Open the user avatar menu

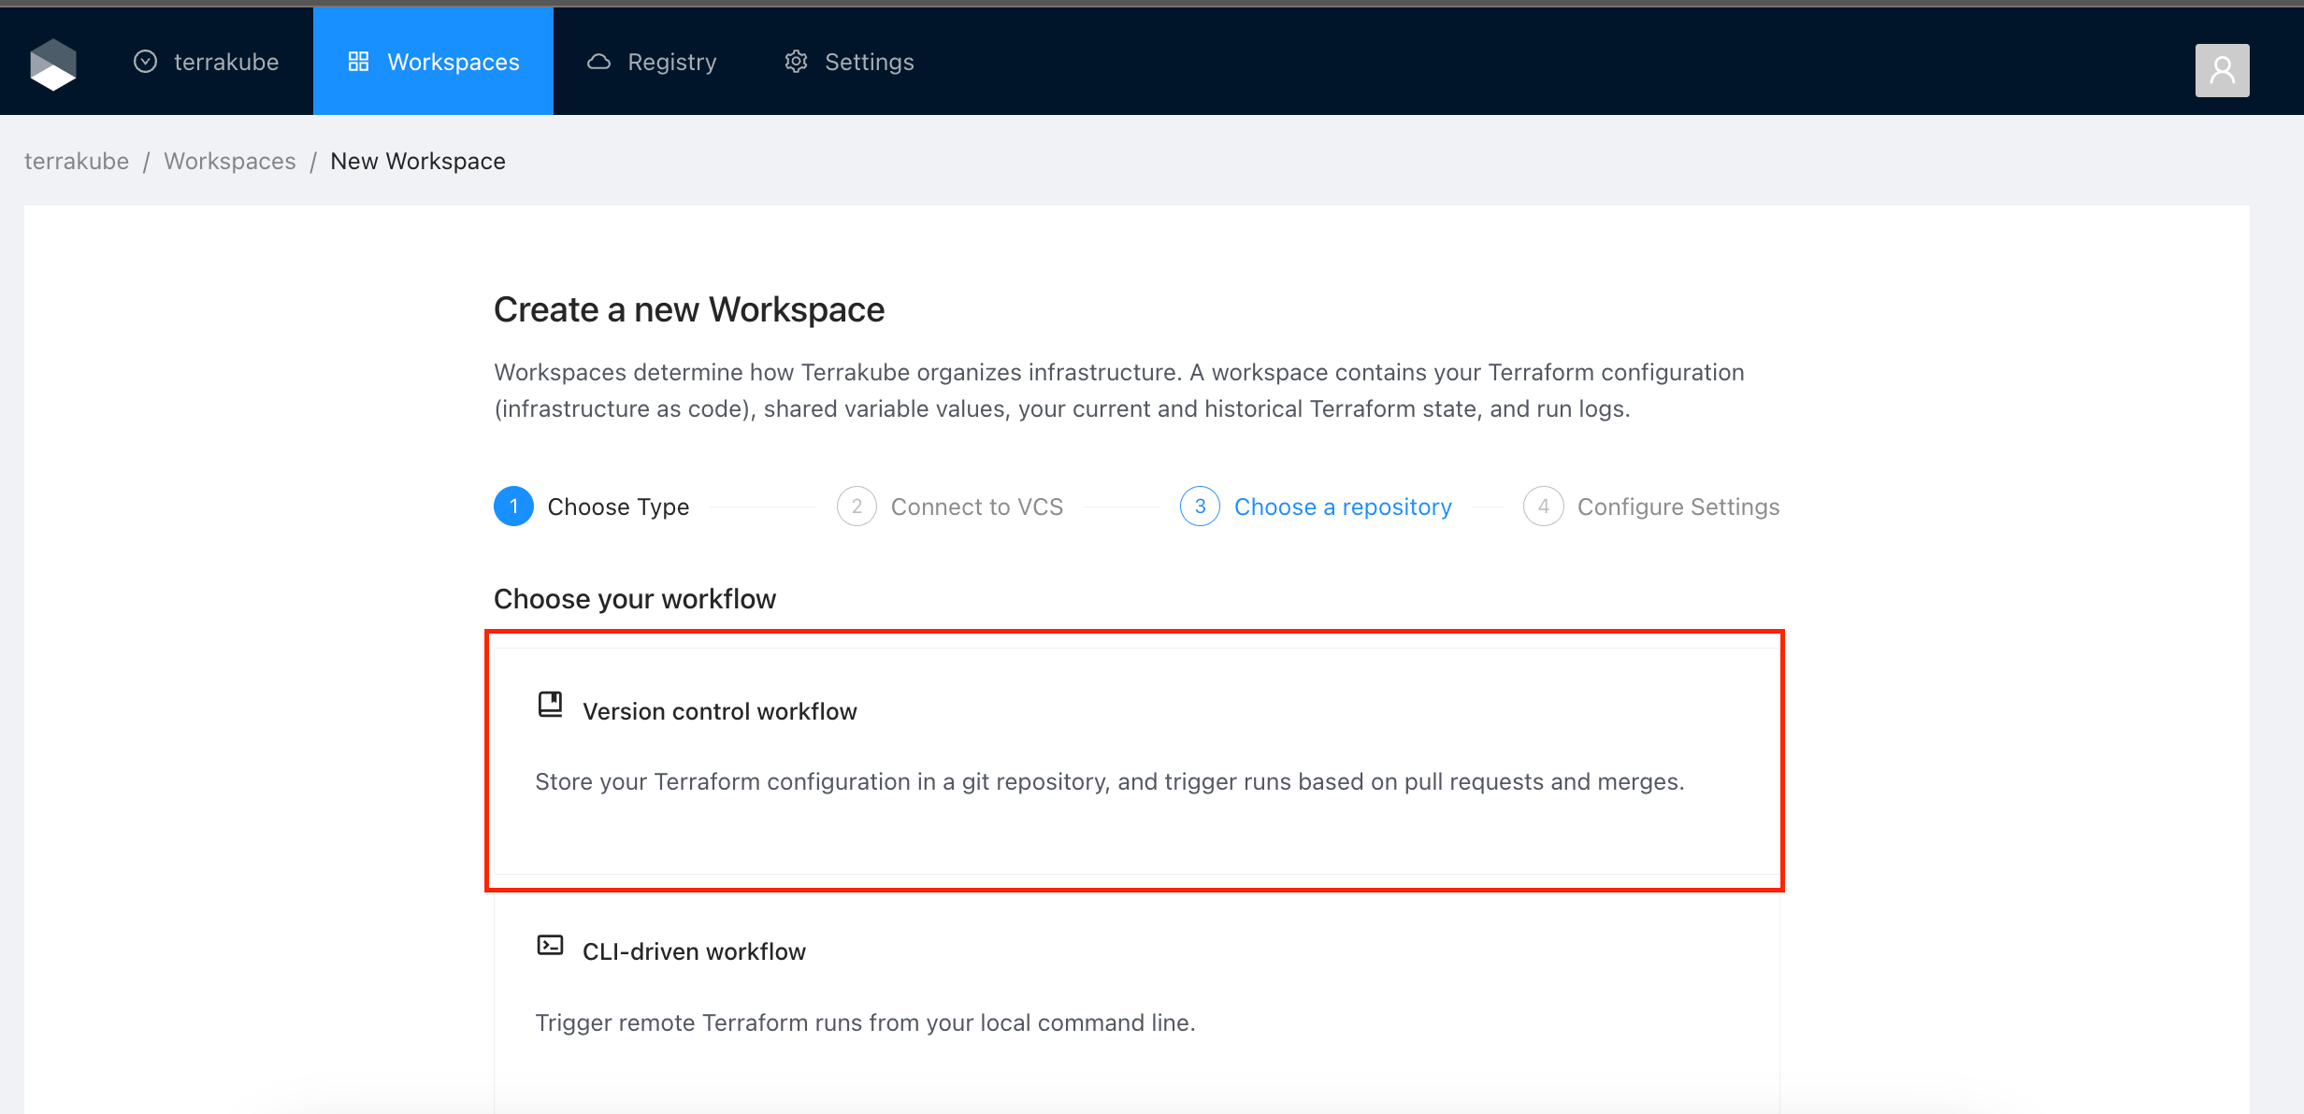(x=2221, y=70)
